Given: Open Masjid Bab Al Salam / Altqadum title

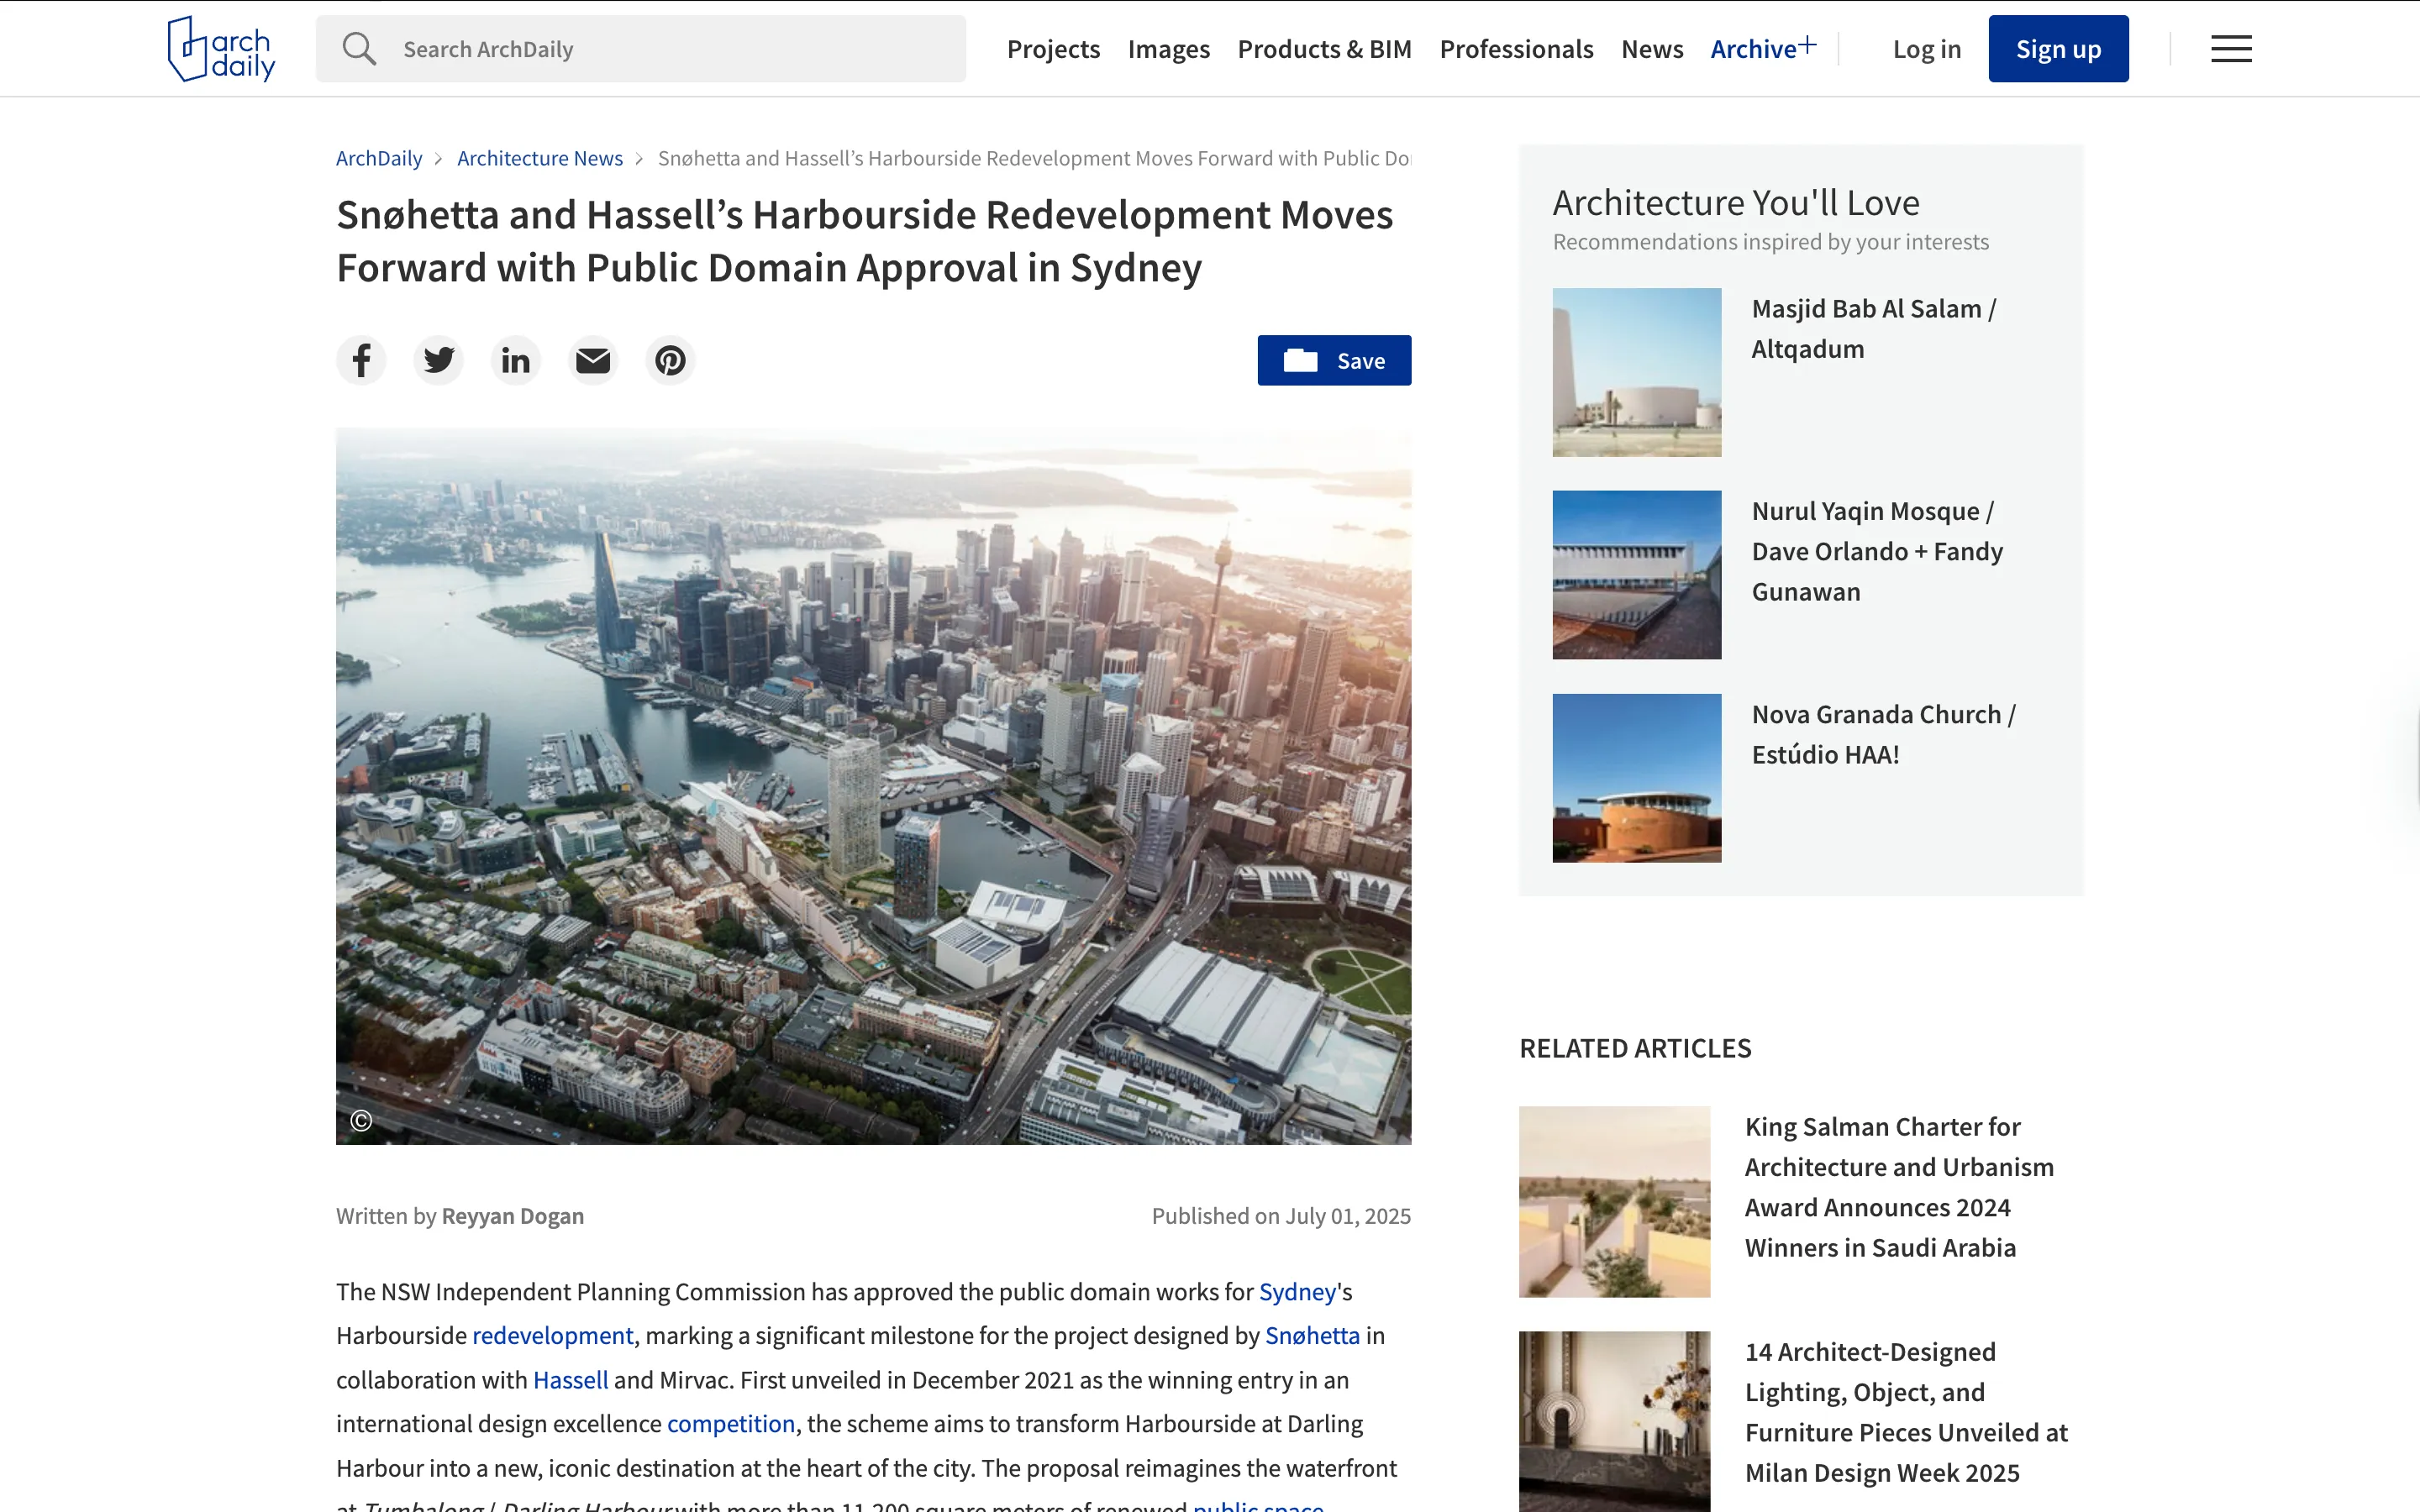Looking at the screenshot, I should [1872, 329].
